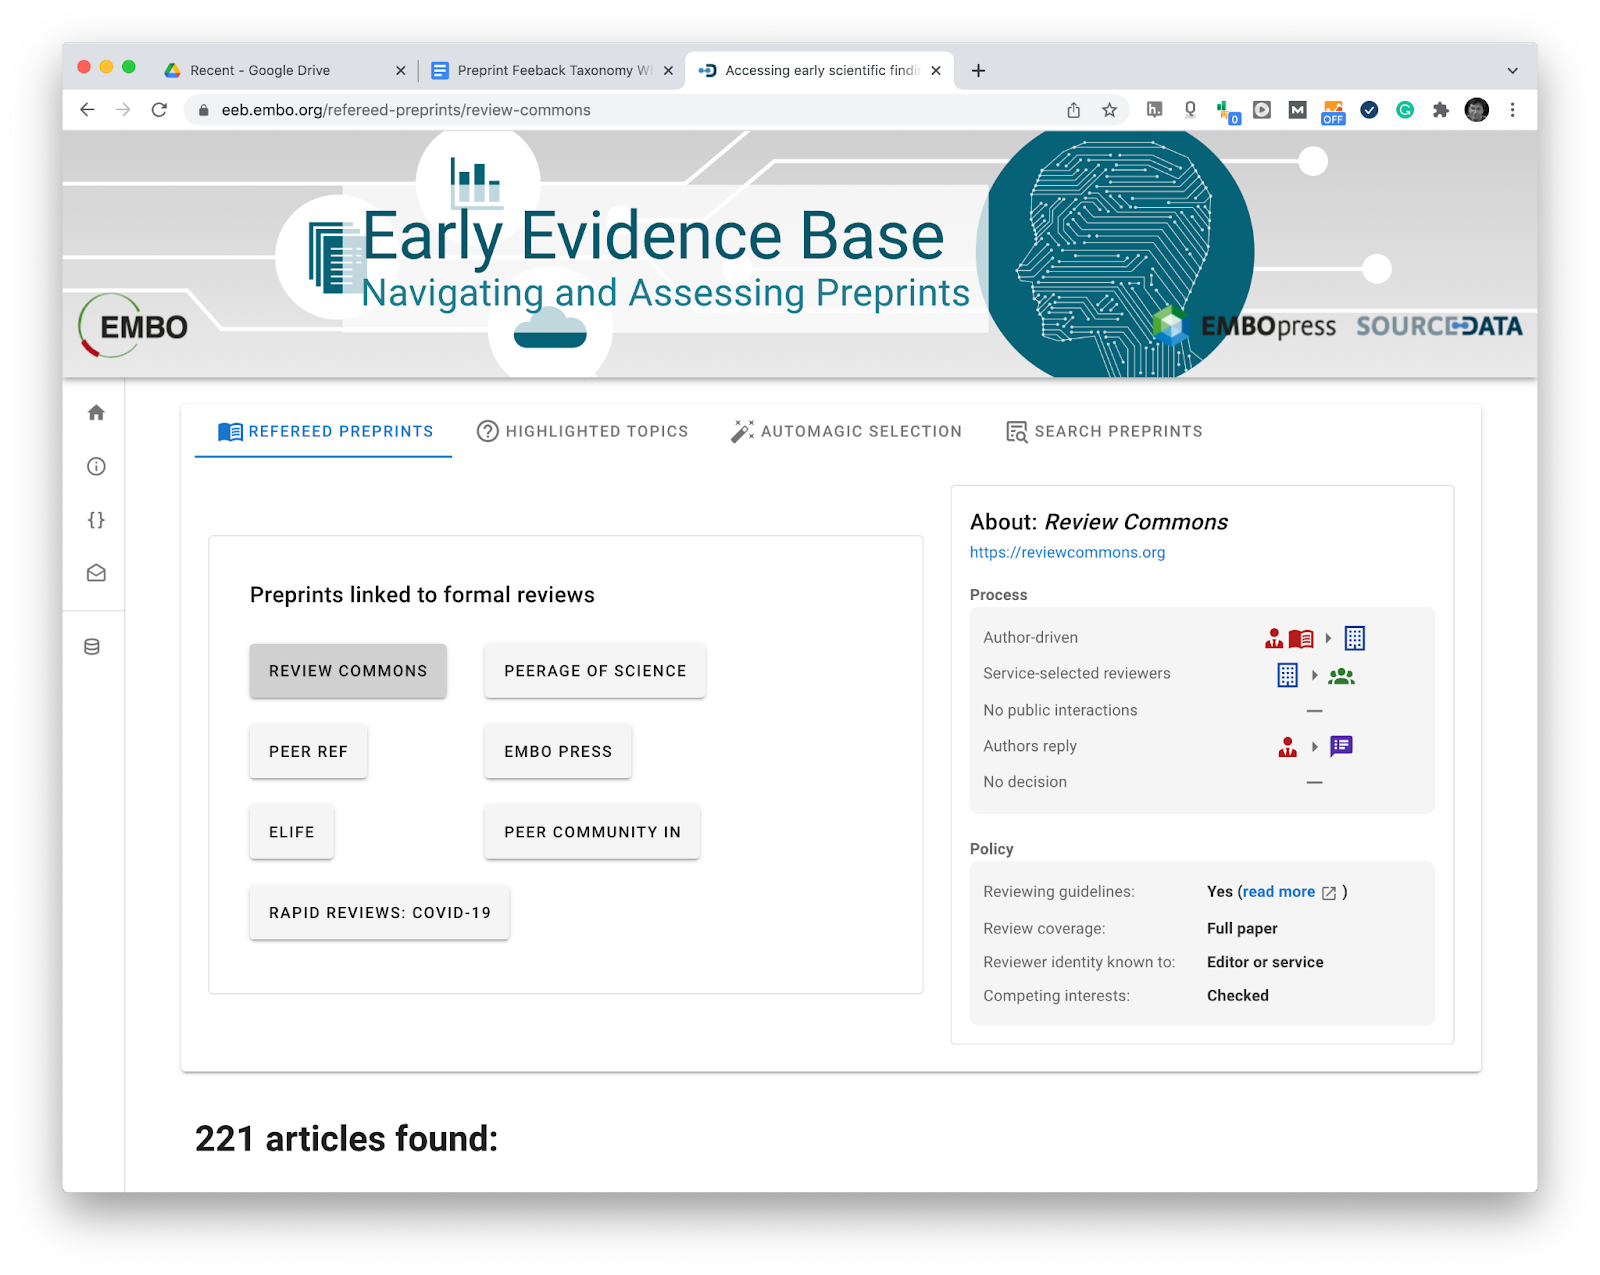Click the Peer Community In button
This screenshot has height=1275, width=1600.
(592, 832)
